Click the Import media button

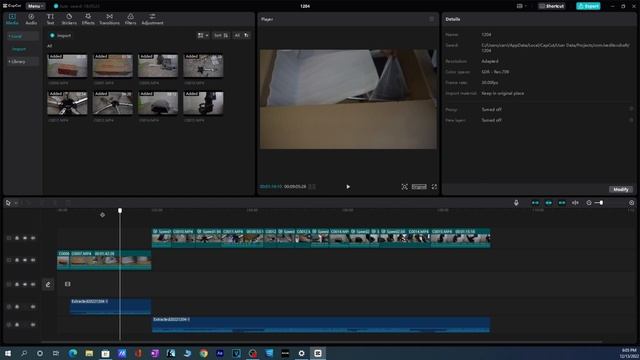(60, 36)
